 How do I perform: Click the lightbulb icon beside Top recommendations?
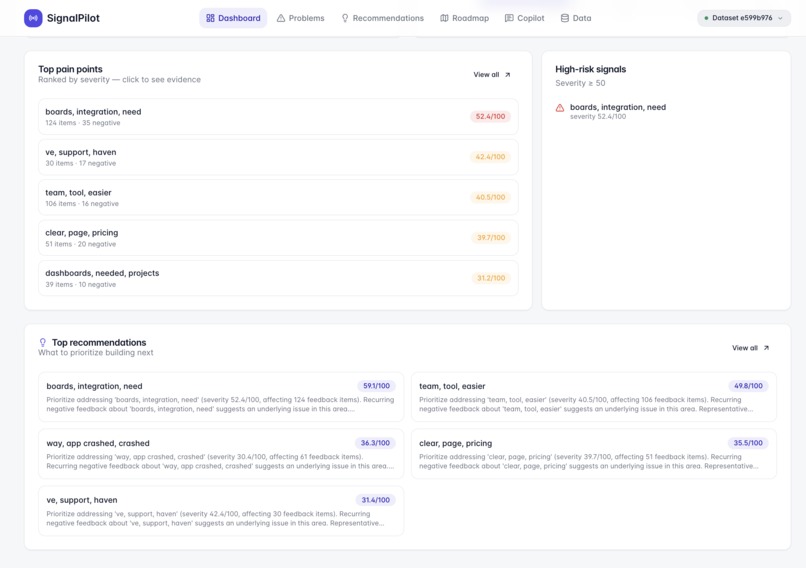(x=43, y=342)
